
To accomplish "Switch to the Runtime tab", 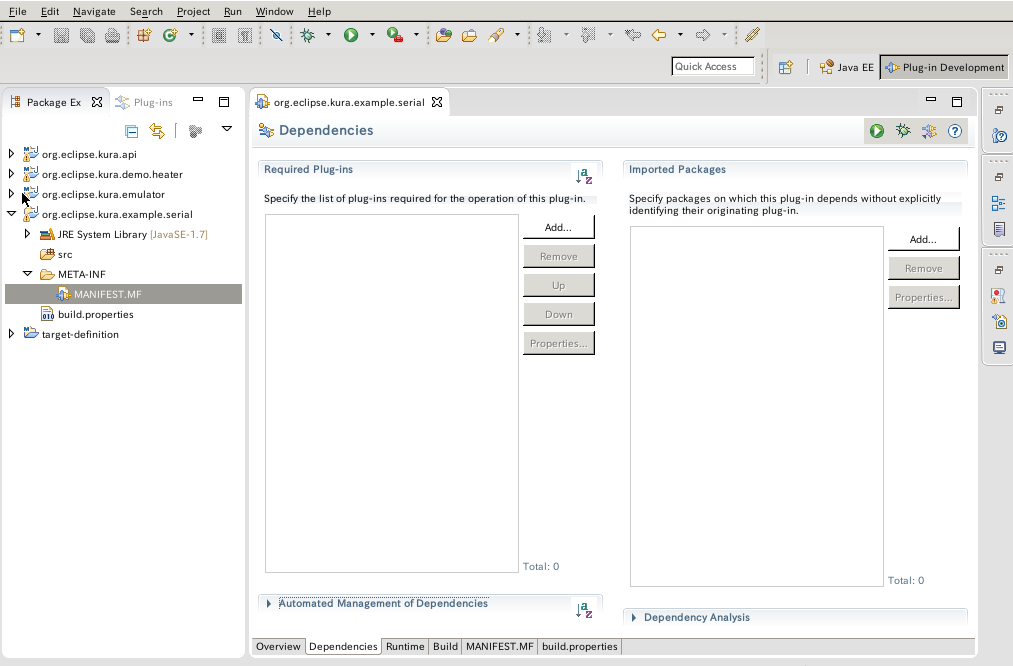I will pos(405,647).
